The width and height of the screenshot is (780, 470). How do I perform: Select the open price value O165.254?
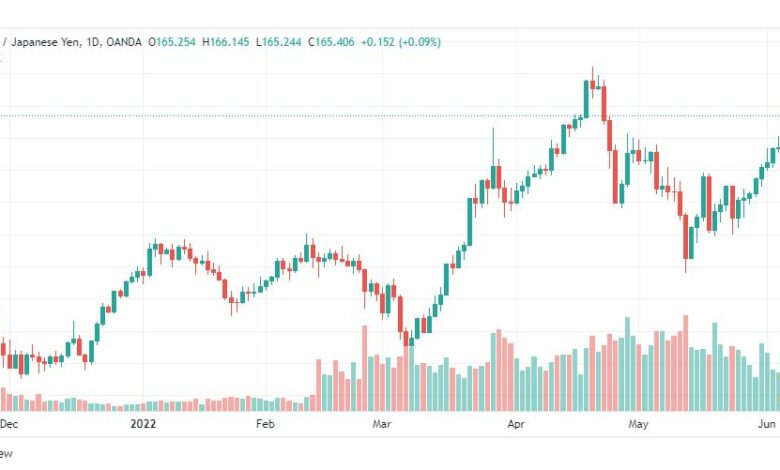point(172,42)
